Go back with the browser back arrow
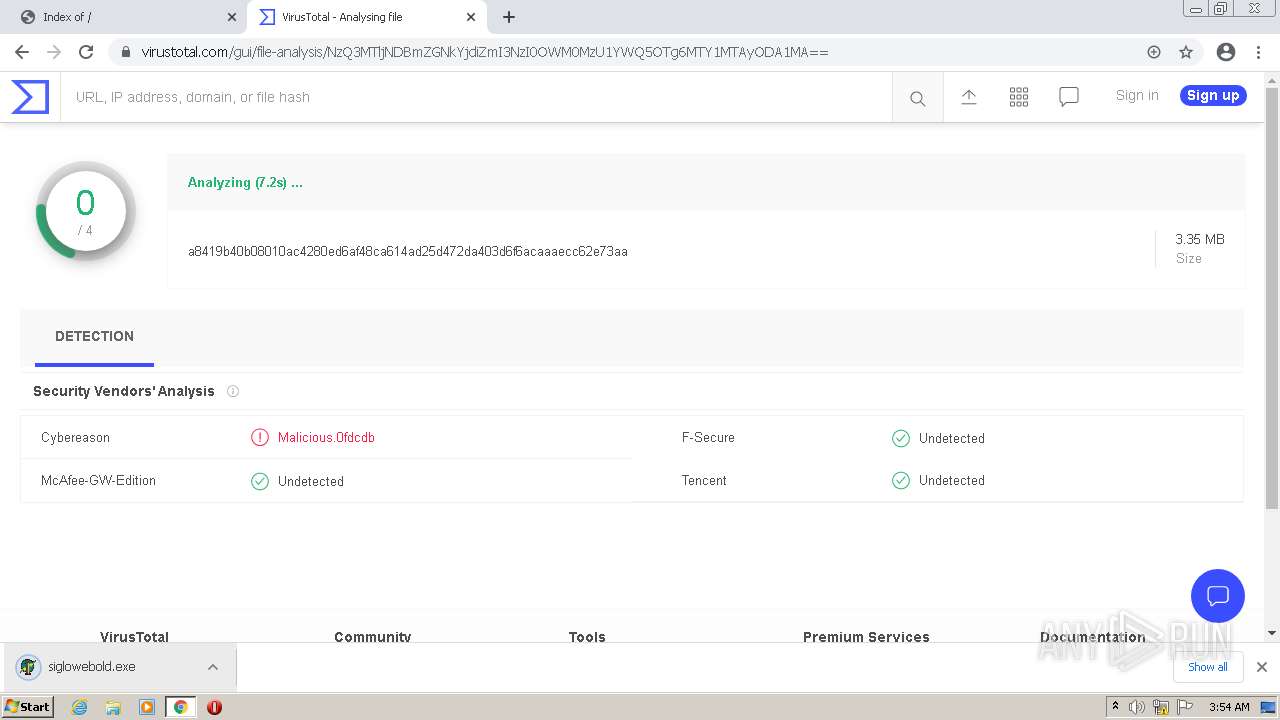The width and height of the screenshot is (1280, 720). point(22,52)
